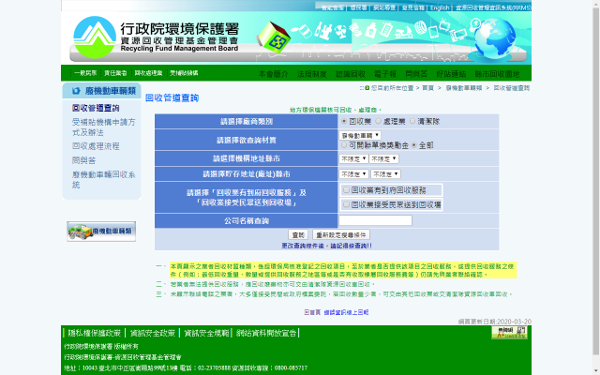The image size is (600, 375).
Task: Click the link next to 回首頁
Action: 346,312
